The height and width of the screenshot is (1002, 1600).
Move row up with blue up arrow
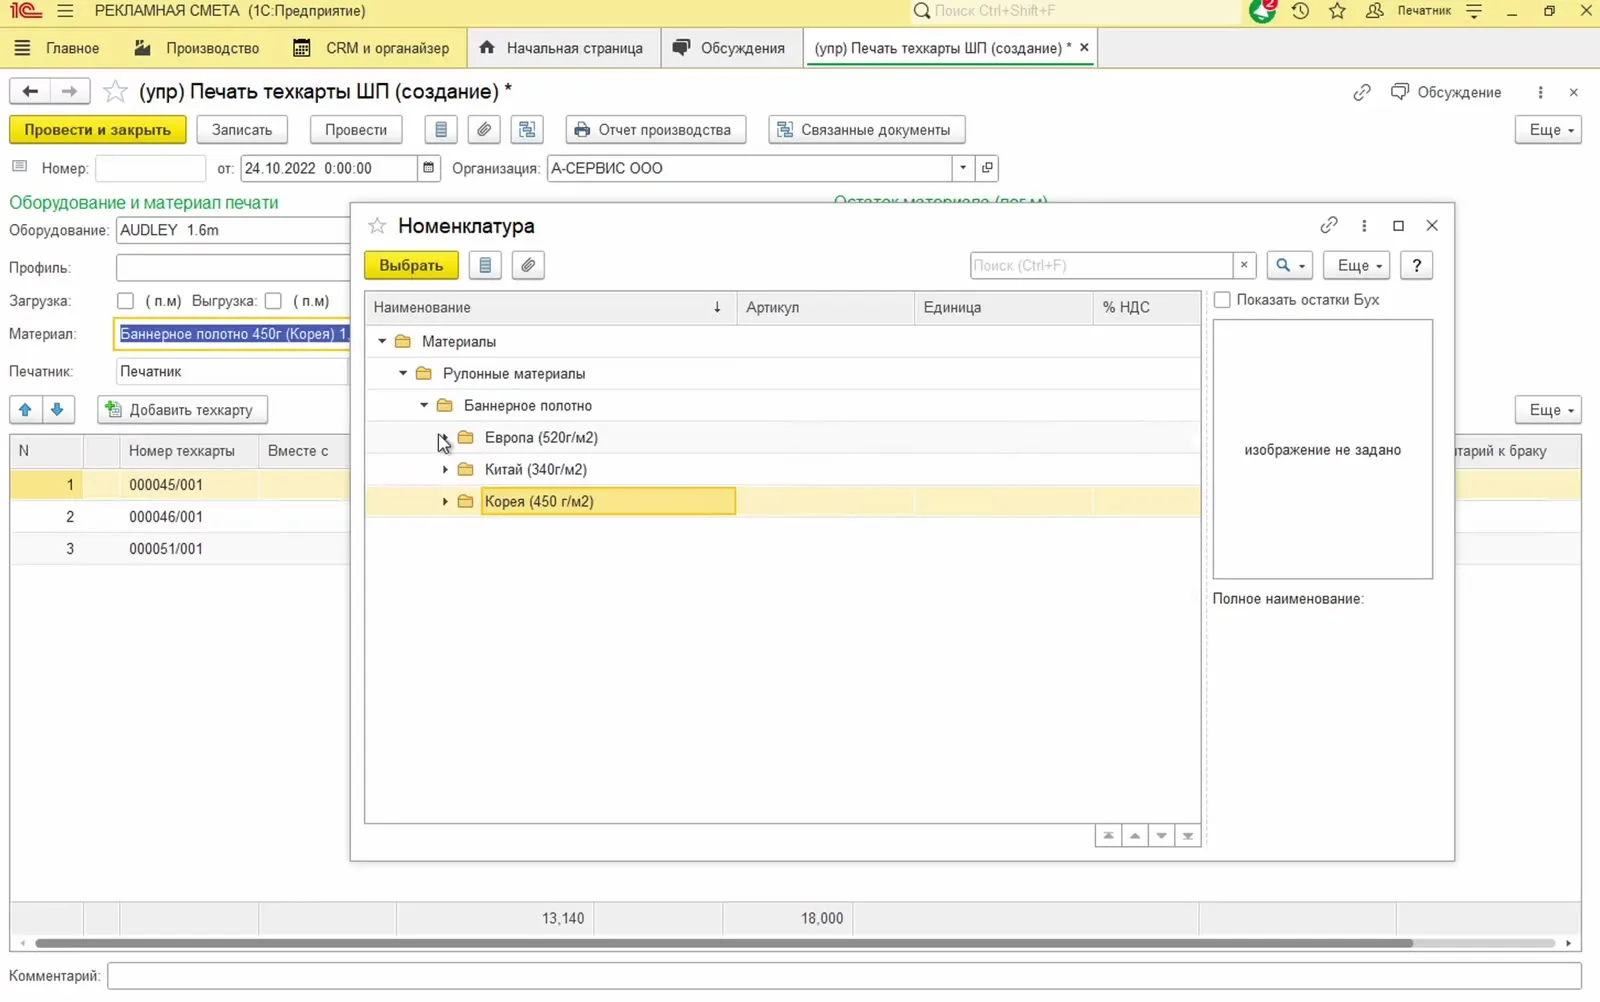[26, 410]
